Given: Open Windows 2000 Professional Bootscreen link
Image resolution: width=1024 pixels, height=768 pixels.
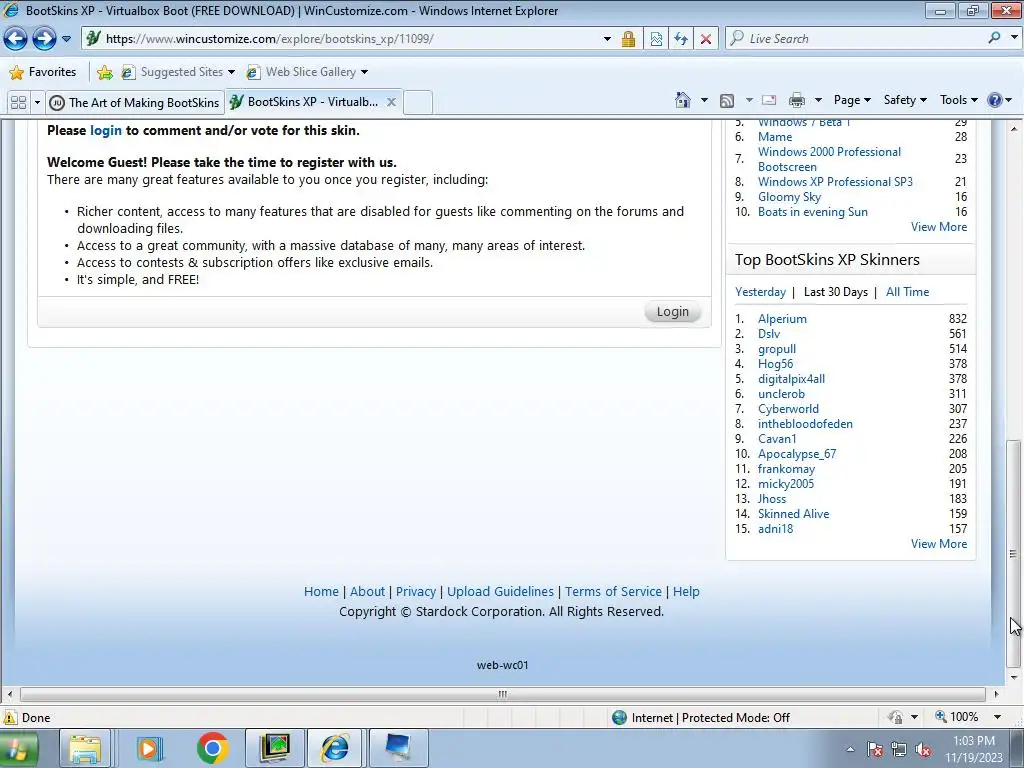Looking at the screenshot, I should click(x=829, y=159).
